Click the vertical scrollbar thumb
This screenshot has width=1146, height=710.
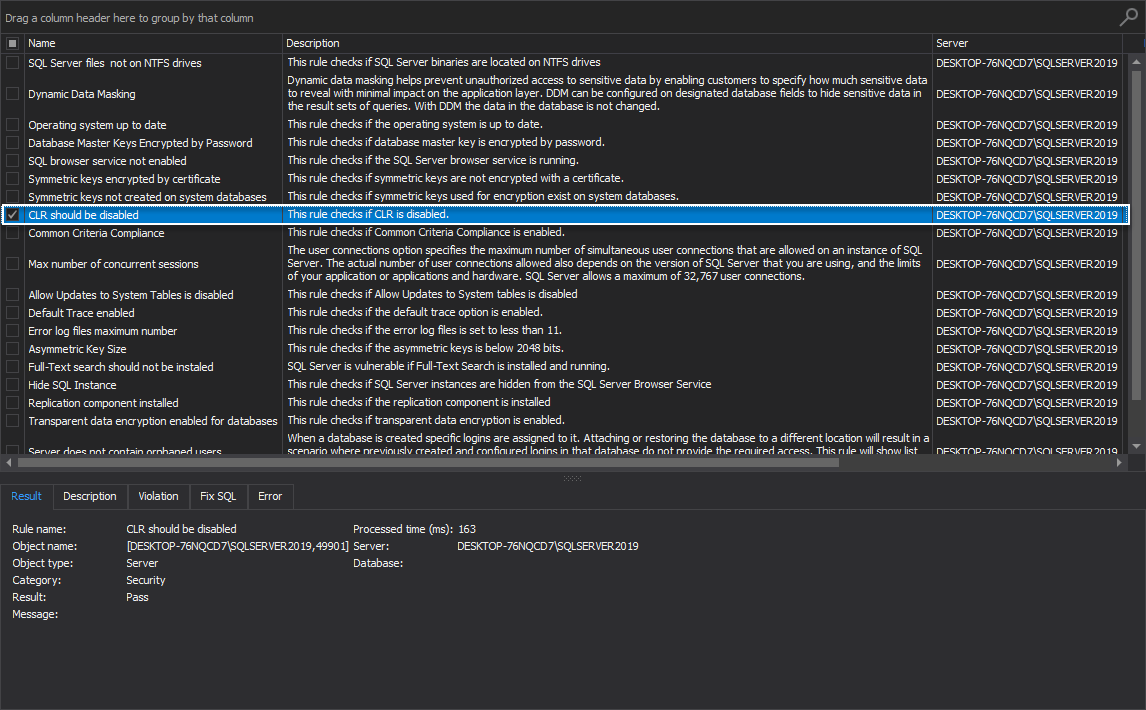click(1136, 235)
